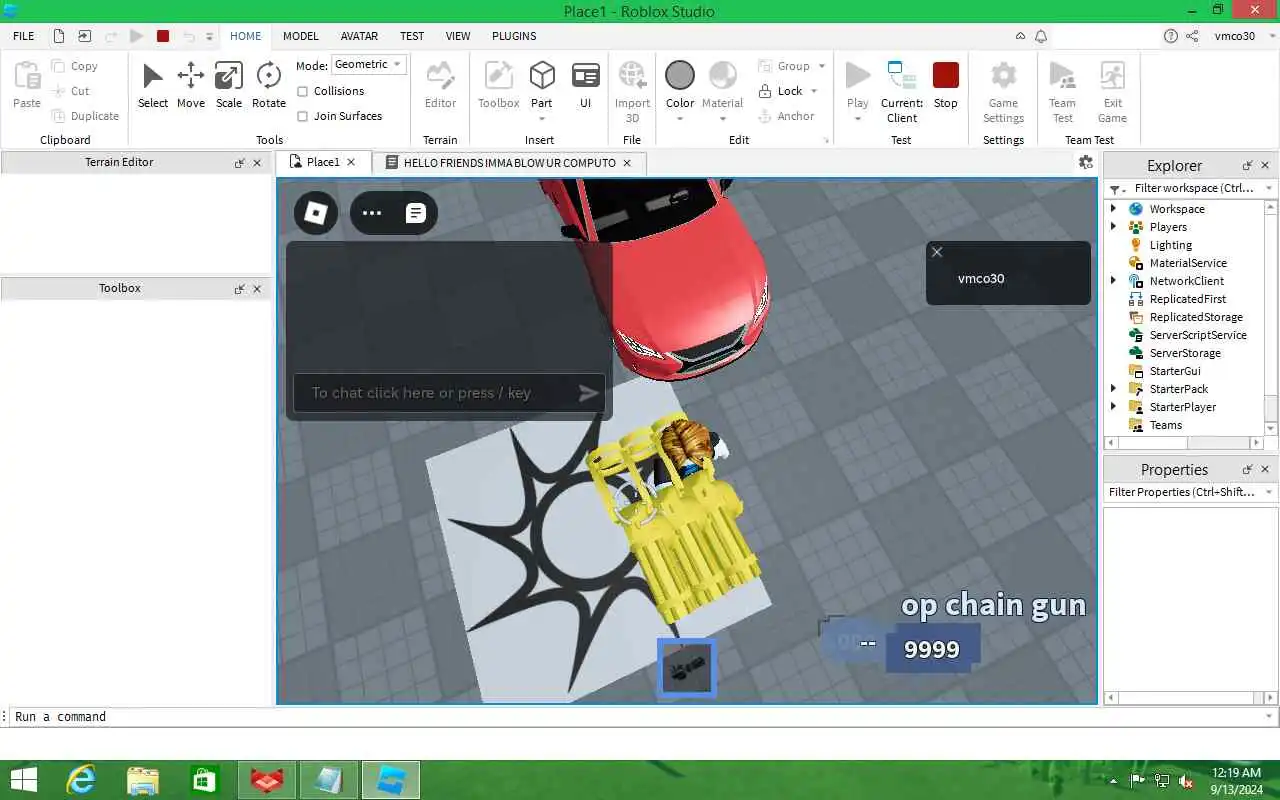Click the Anchor button
The width and height of the screenshot is (1280, 800).
pyautogui.click(x=786, y=116)
